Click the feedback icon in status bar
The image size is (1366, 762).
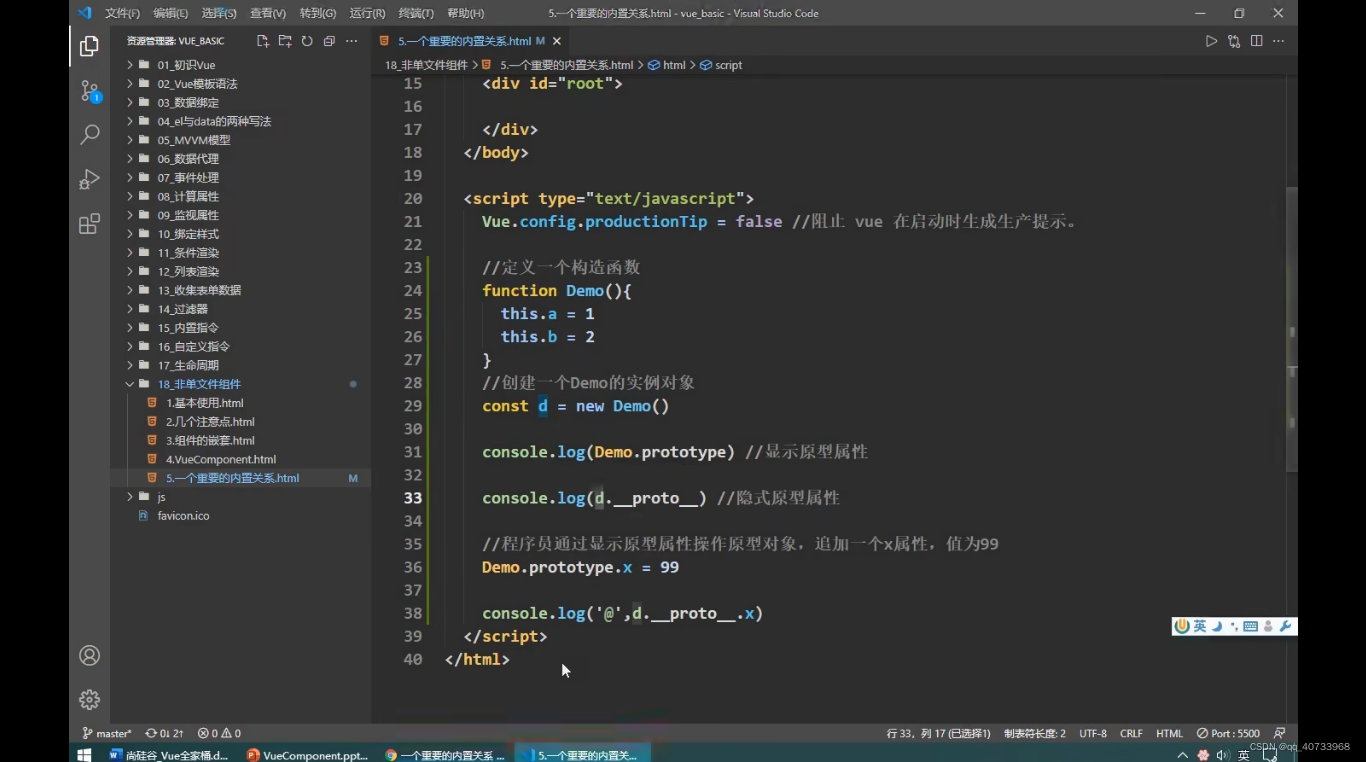click(1280, 733)
